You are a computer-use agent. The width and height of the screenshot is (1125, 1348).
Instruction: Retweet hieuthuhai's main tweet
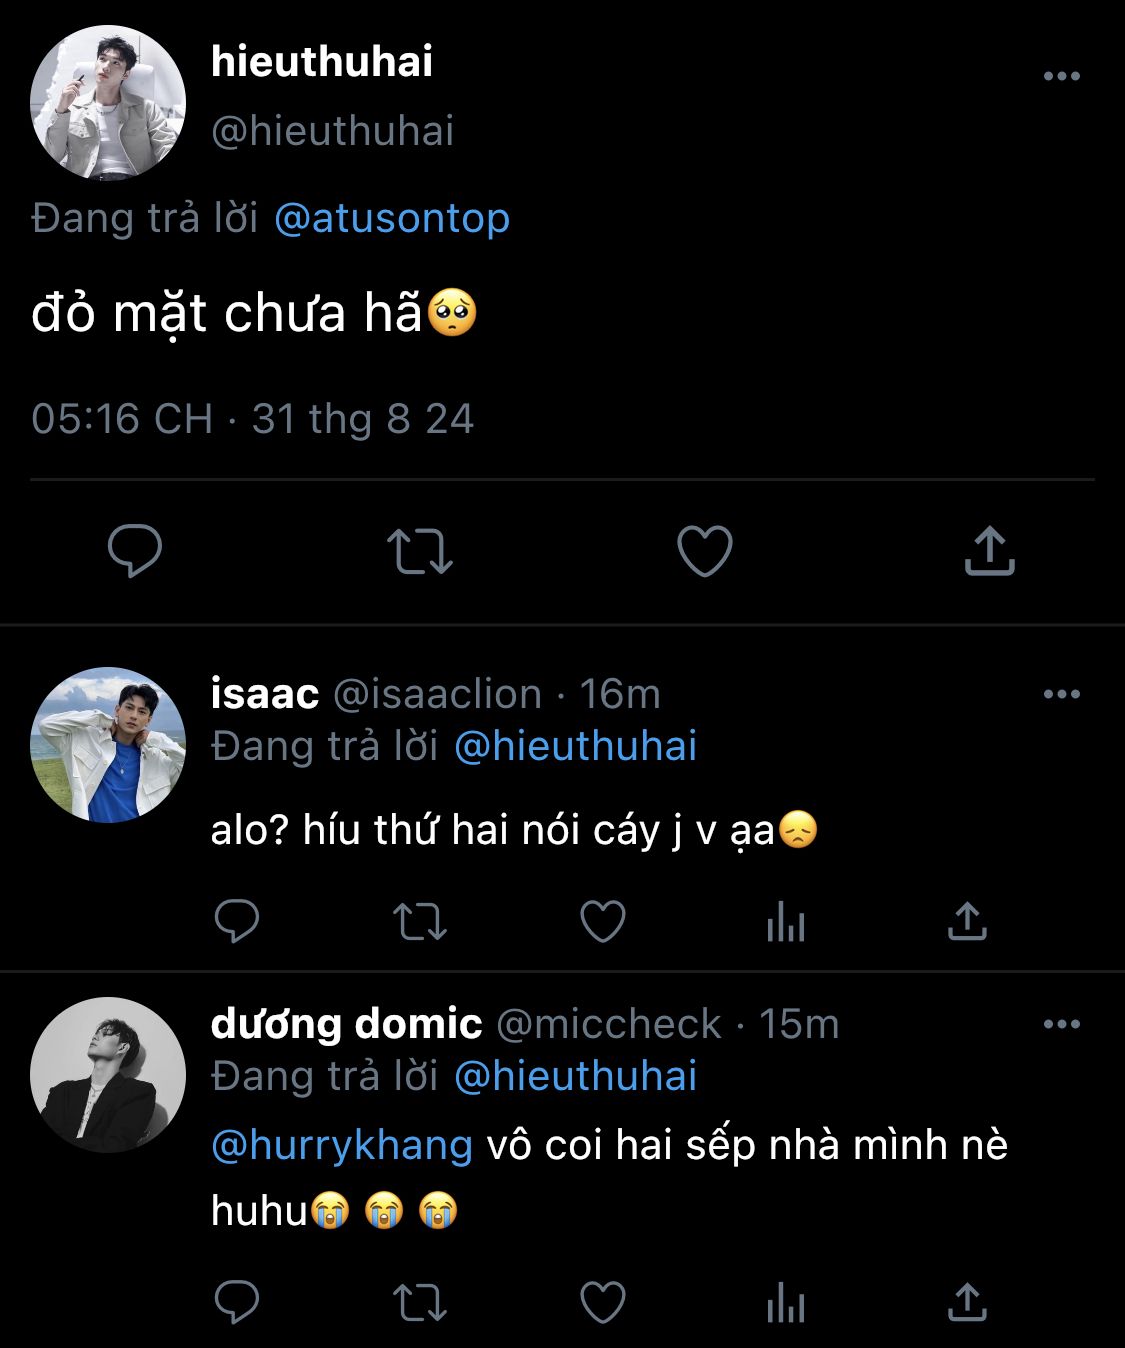click(420, 551)
